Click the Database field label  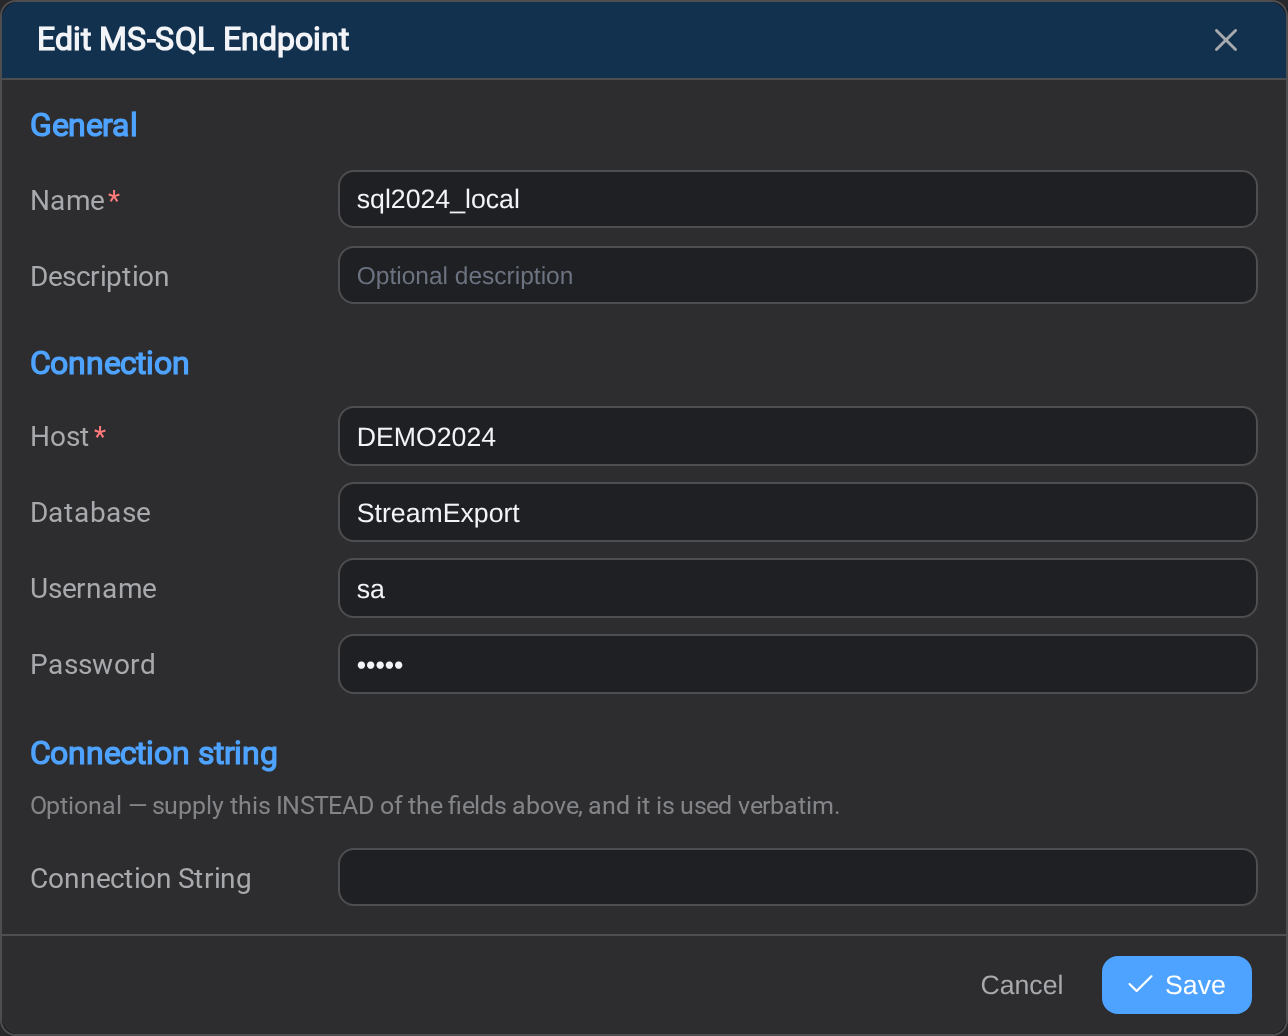tap(90, 512)
